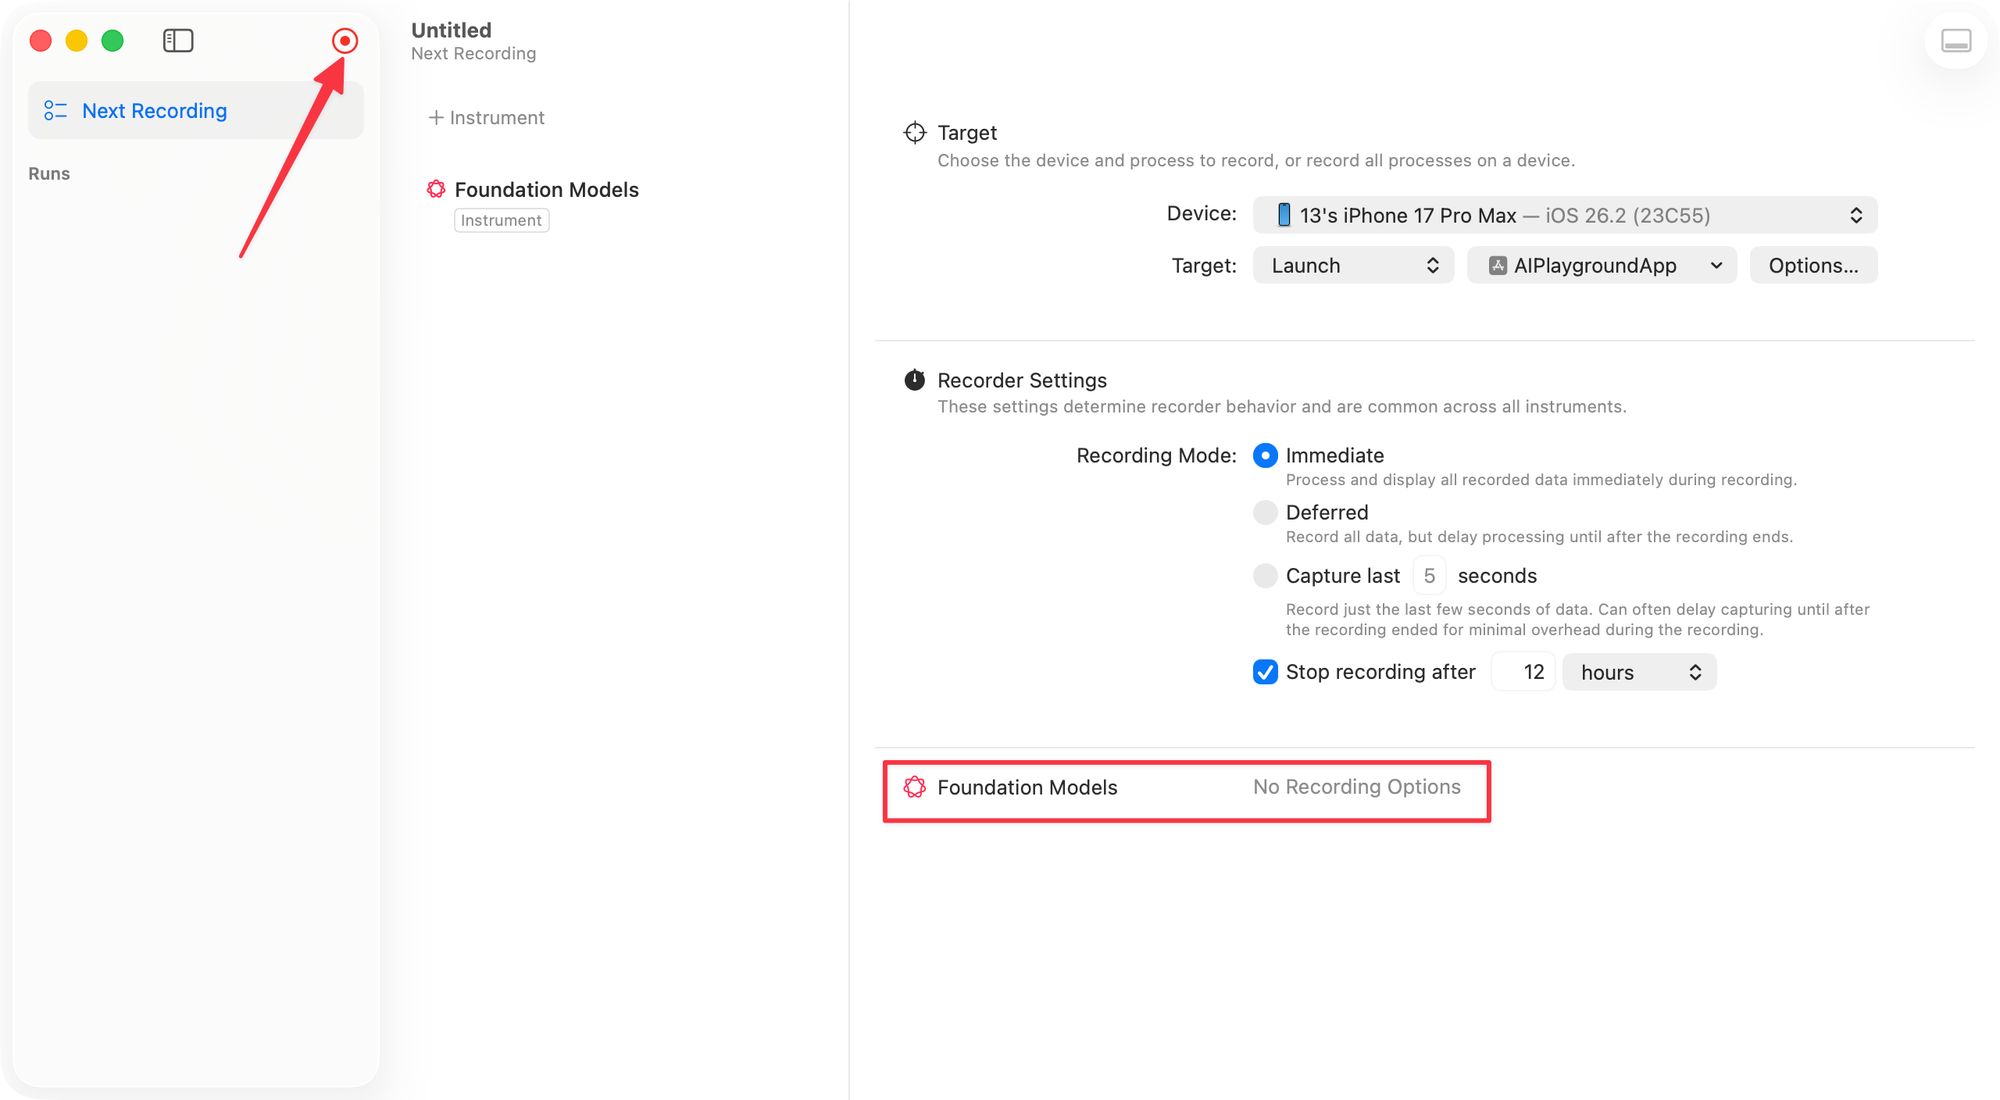Choose the Capture last seconds option
The height and width of the screenshot is (1100, 2000).
point(1265,576)
